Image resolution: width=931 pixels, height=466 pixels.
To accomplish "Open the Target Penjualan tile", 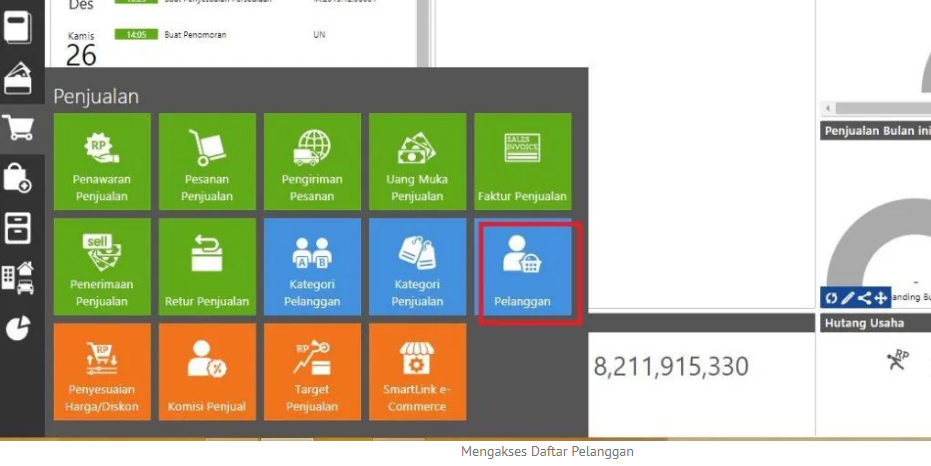I will [x=312, y=372].
